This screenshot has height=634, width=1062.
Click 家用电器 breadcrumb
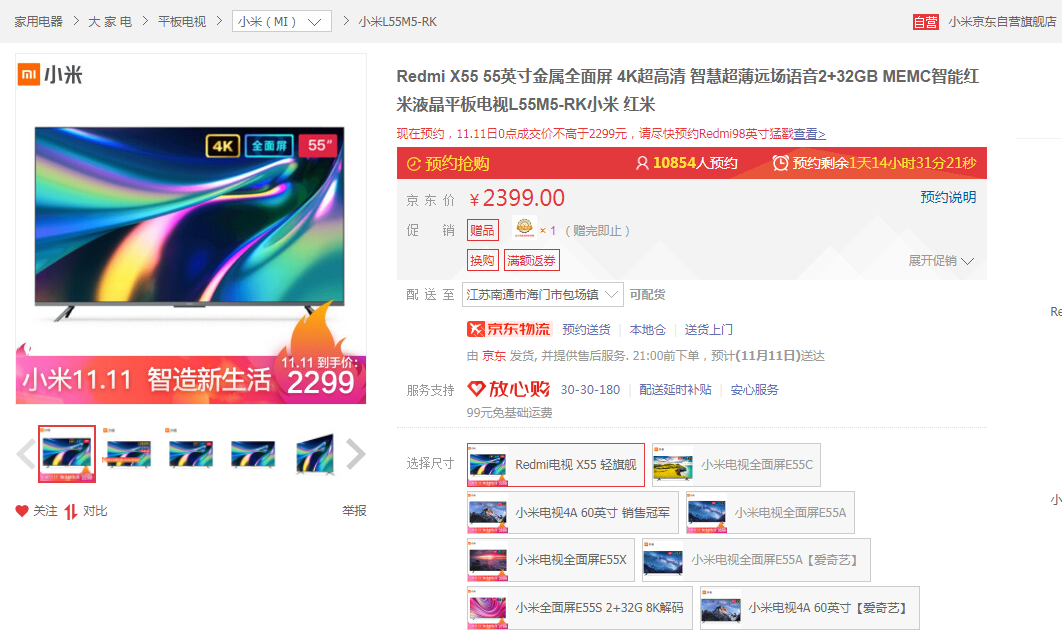[39, 22]
